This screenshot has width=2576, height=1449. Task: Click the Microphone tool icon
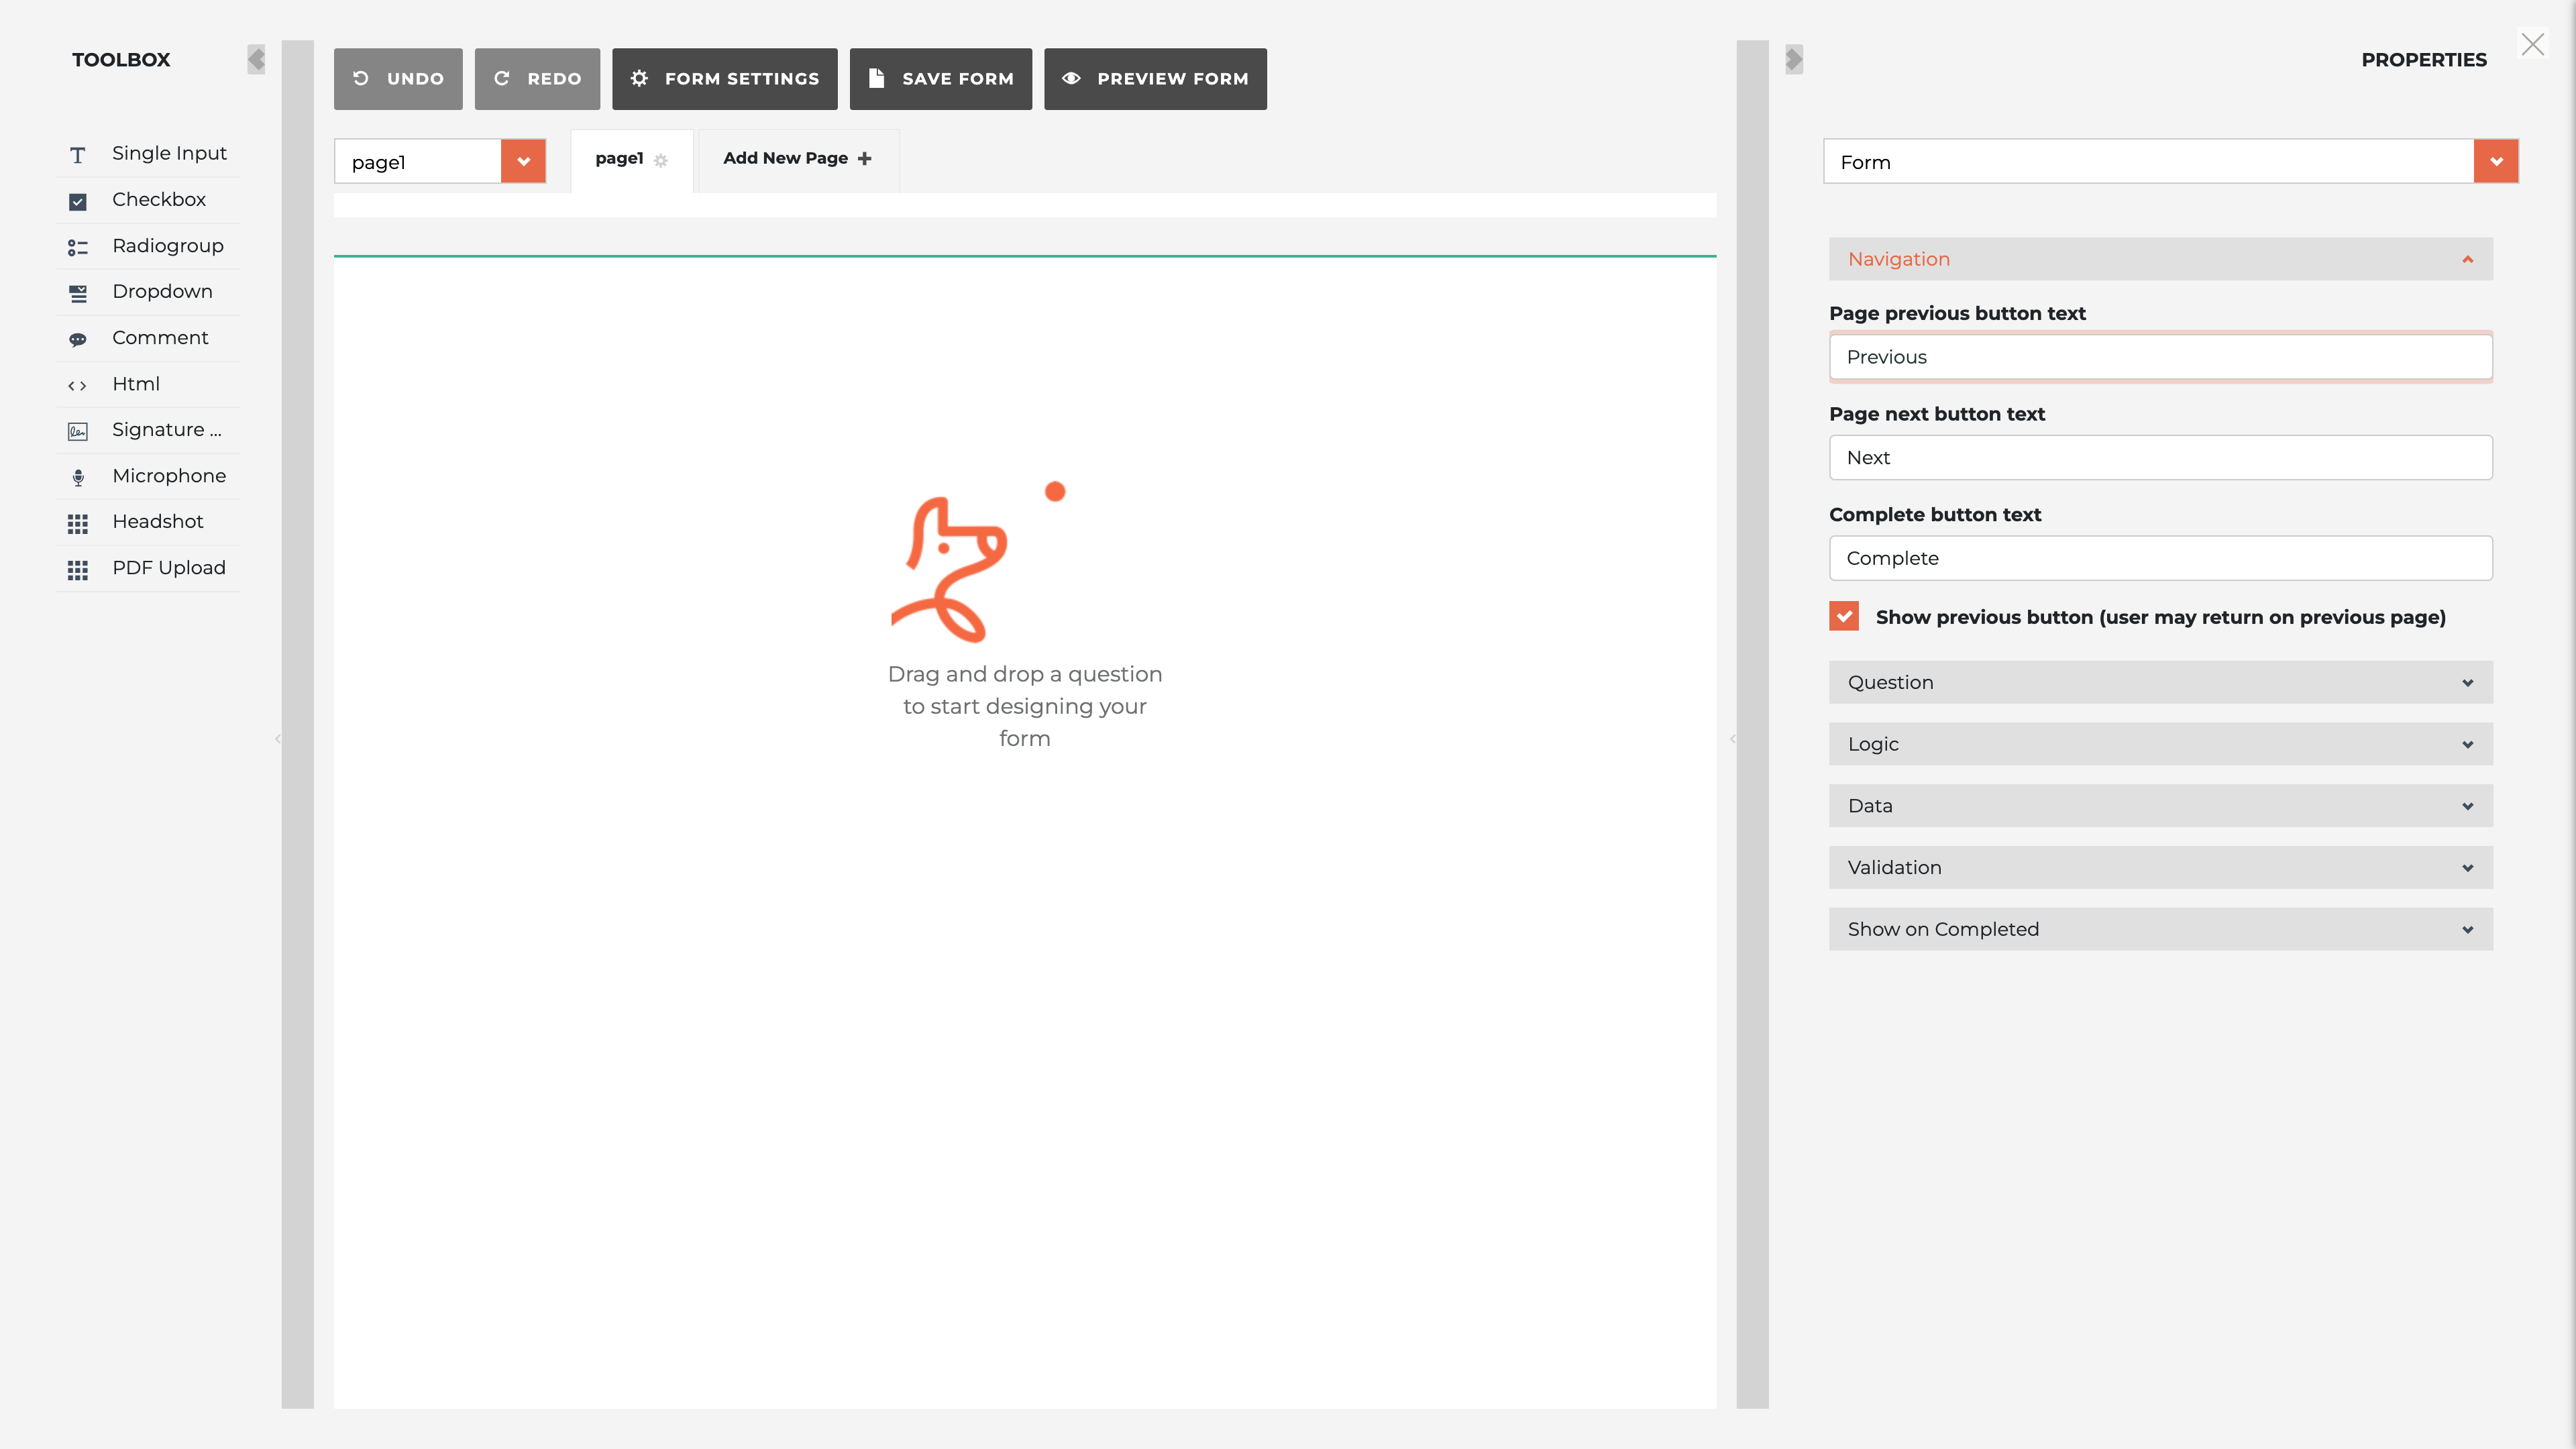click(x=78, y=476)
